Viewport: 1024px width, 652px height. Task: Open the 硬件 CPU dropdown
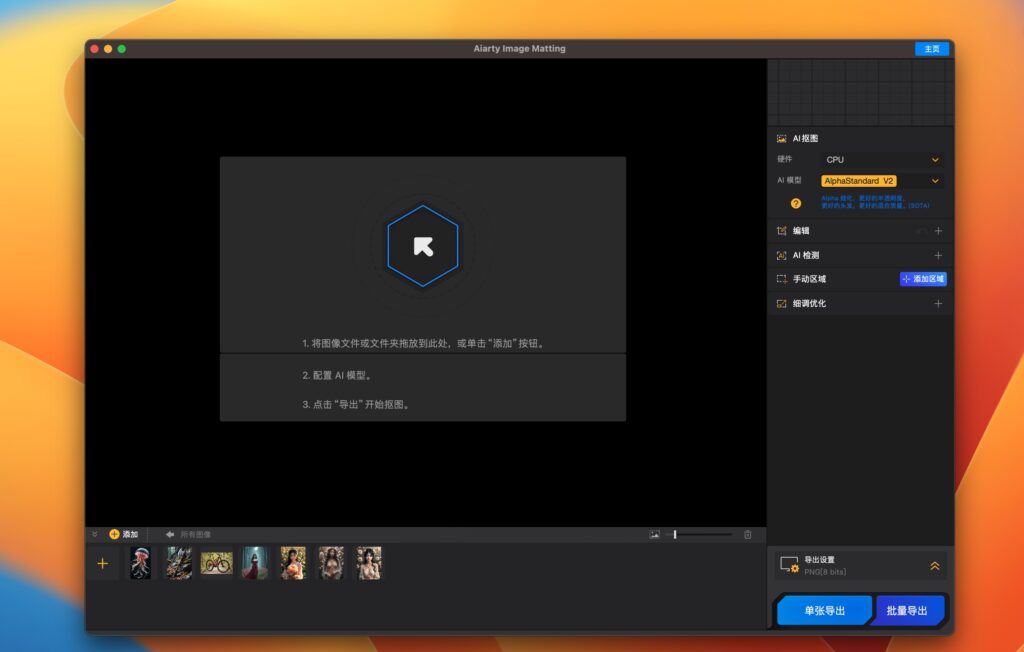(x=880, y=159)
